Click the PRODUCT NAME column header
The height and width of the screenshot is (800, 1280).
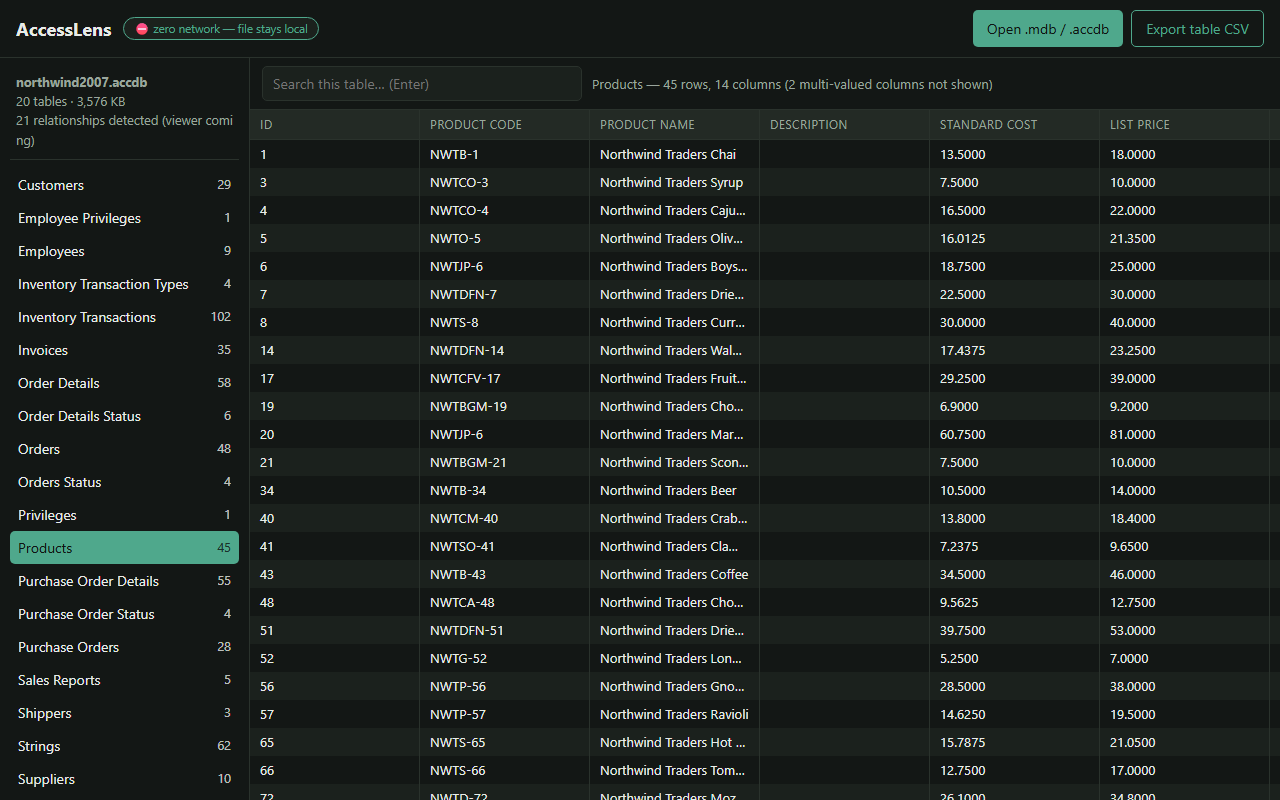coord(675,125)
